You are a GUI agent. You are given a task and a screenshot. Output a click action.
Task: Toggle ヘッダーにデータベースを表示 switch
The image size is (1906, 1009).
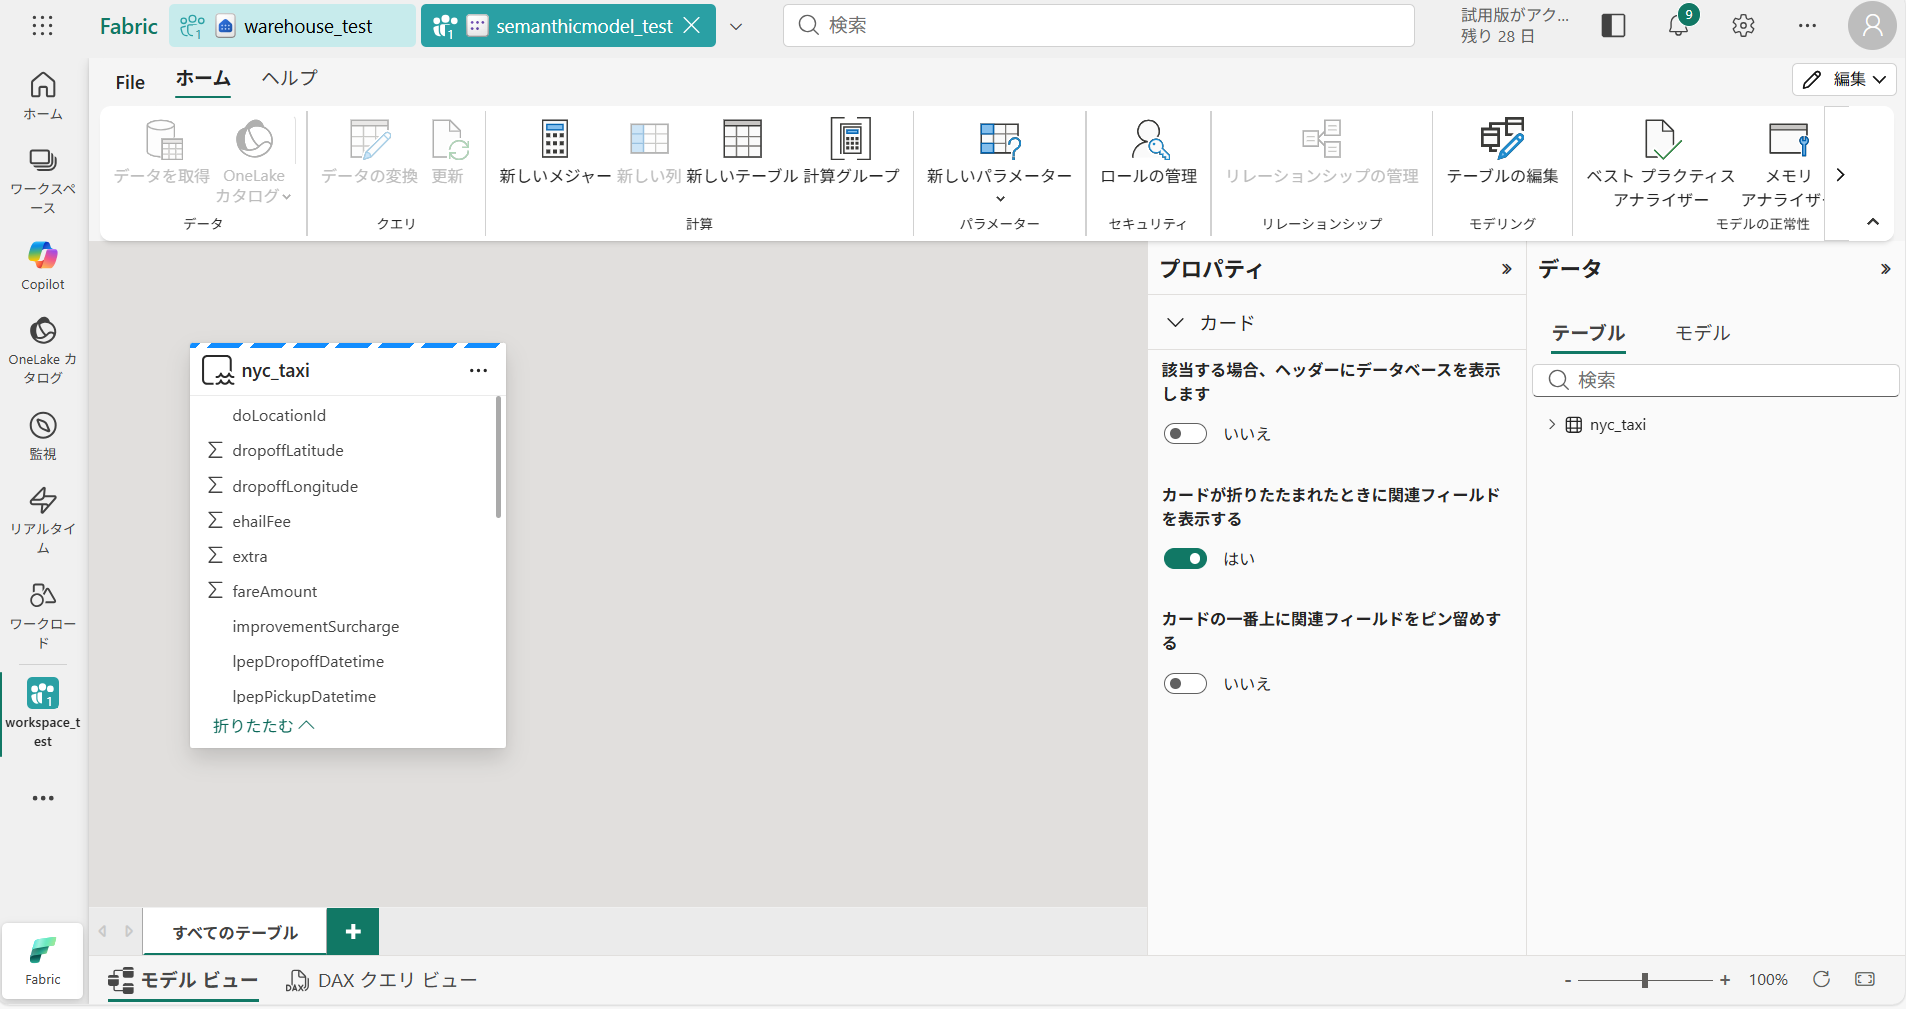1185,434
